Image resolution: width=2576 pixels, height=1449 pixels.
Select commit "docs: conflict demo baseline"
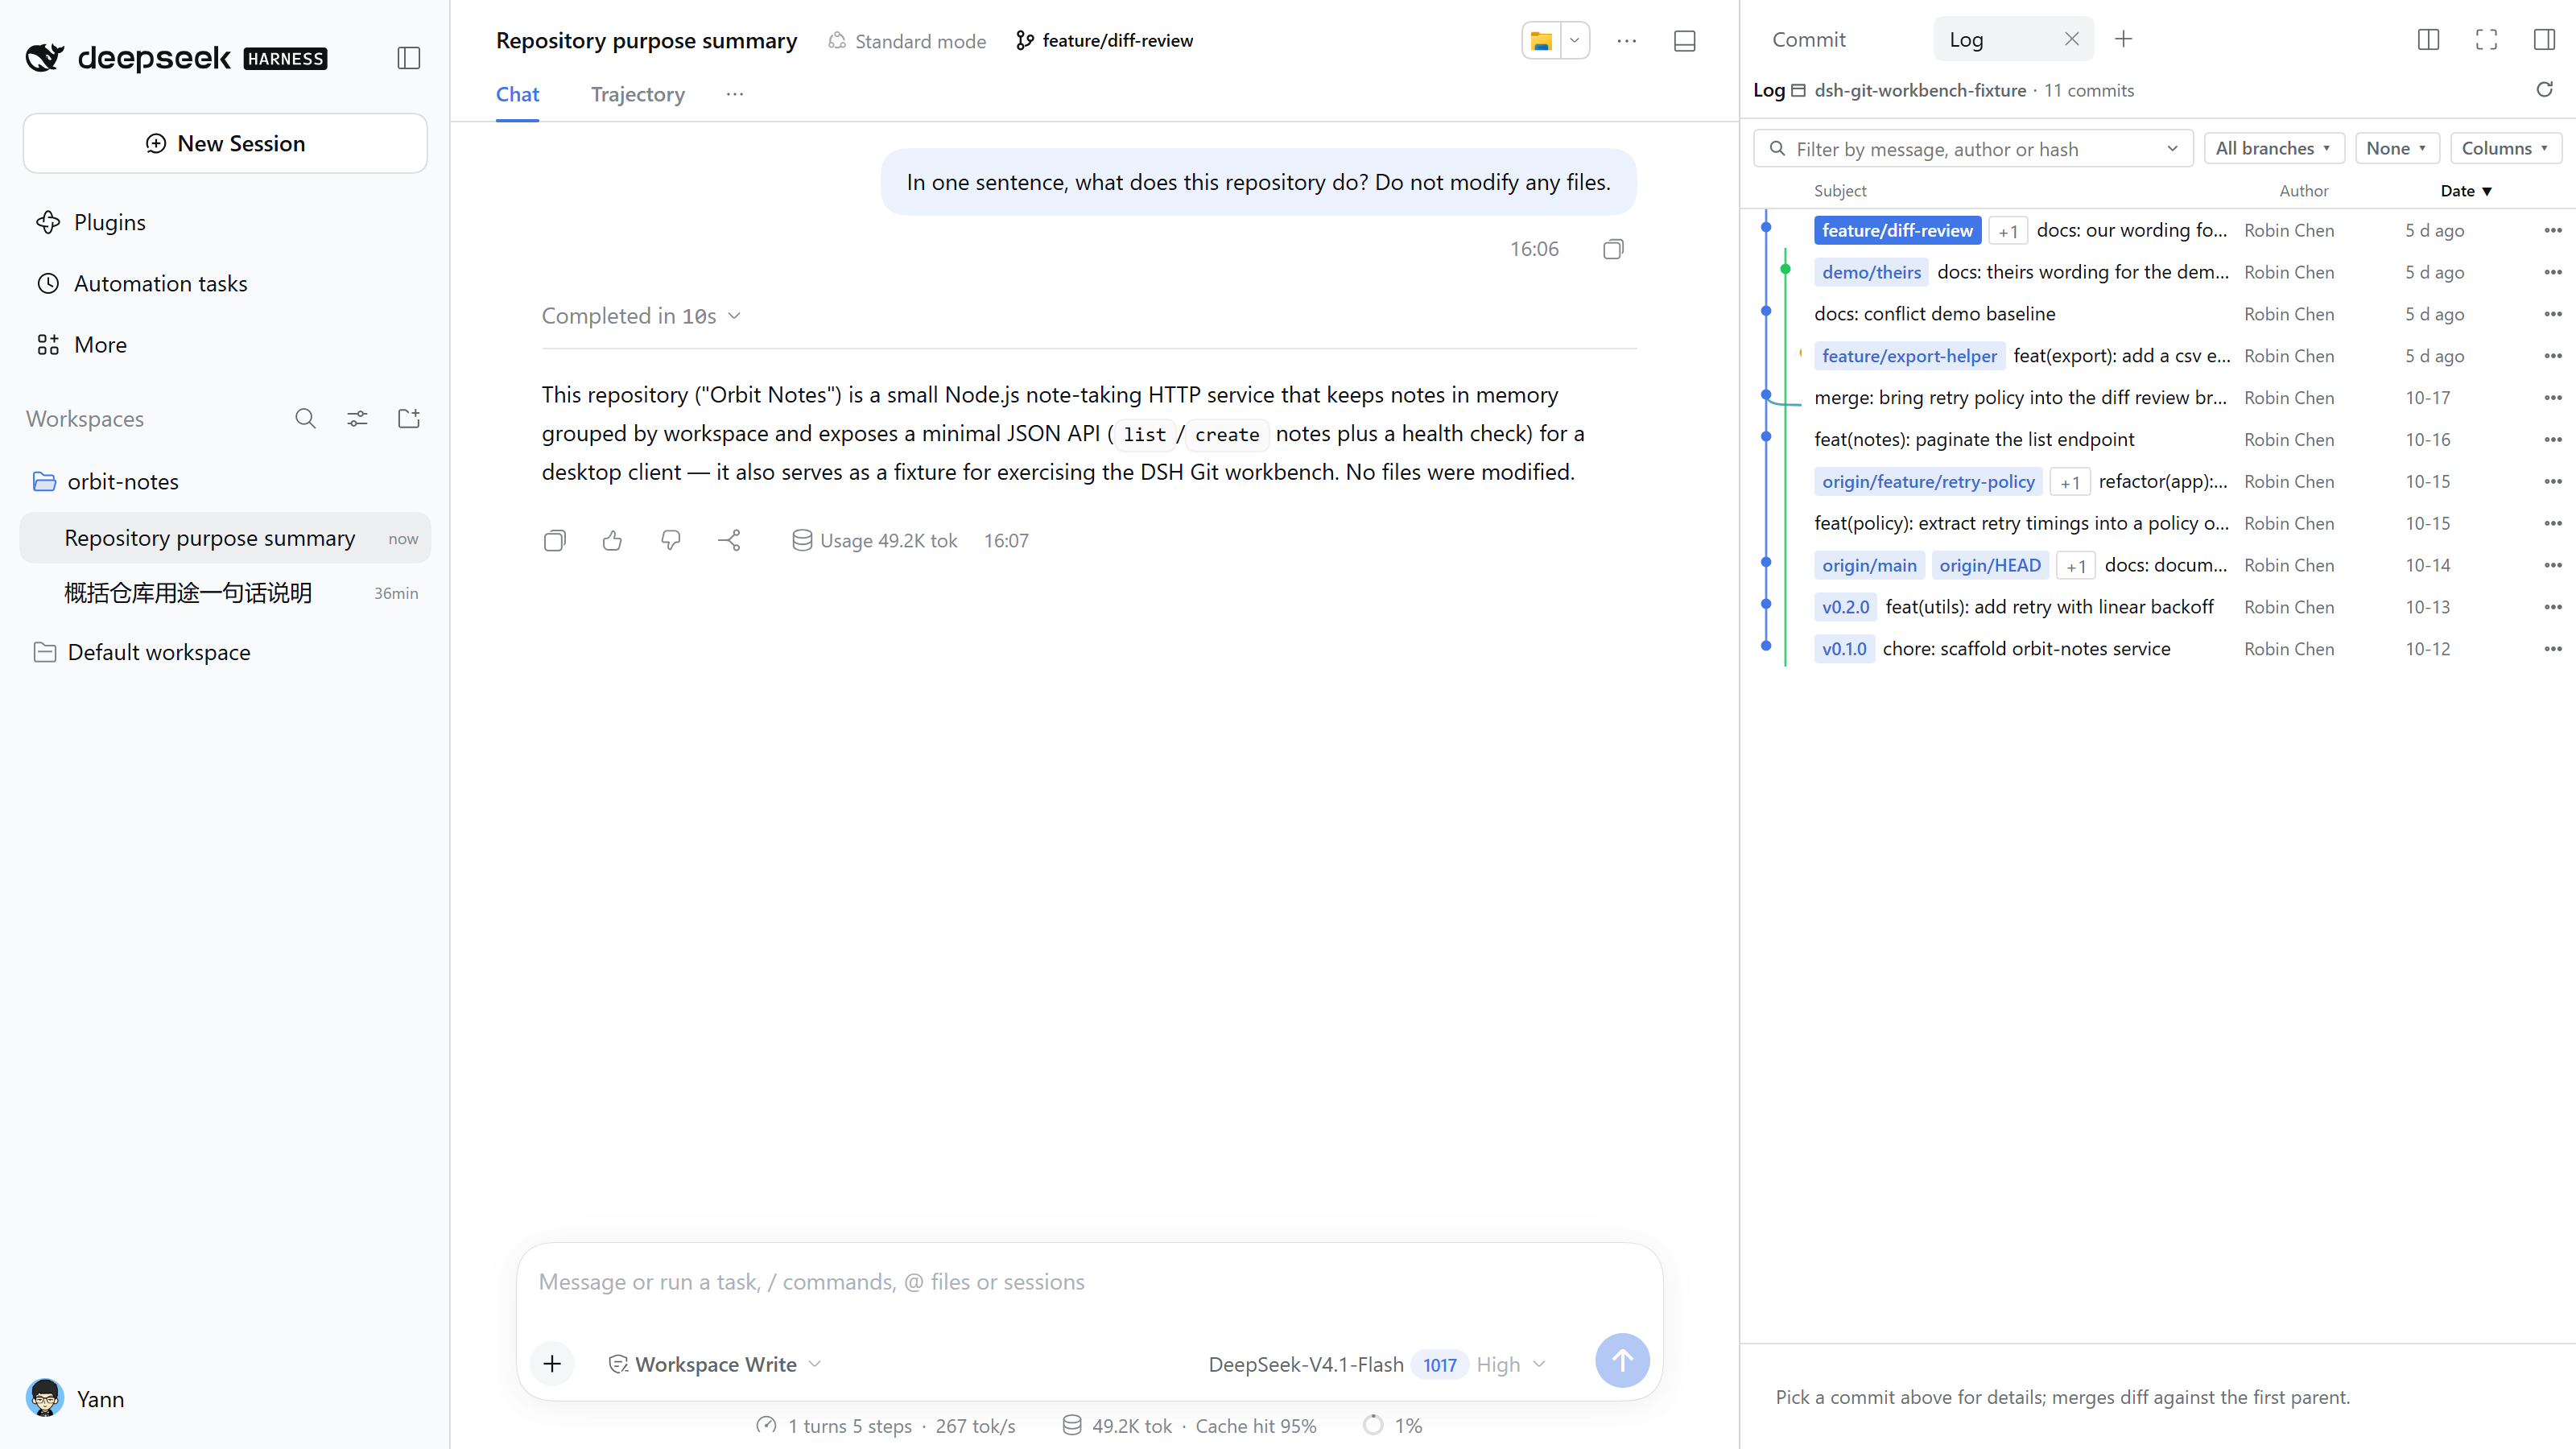(x=1934, y=314)
